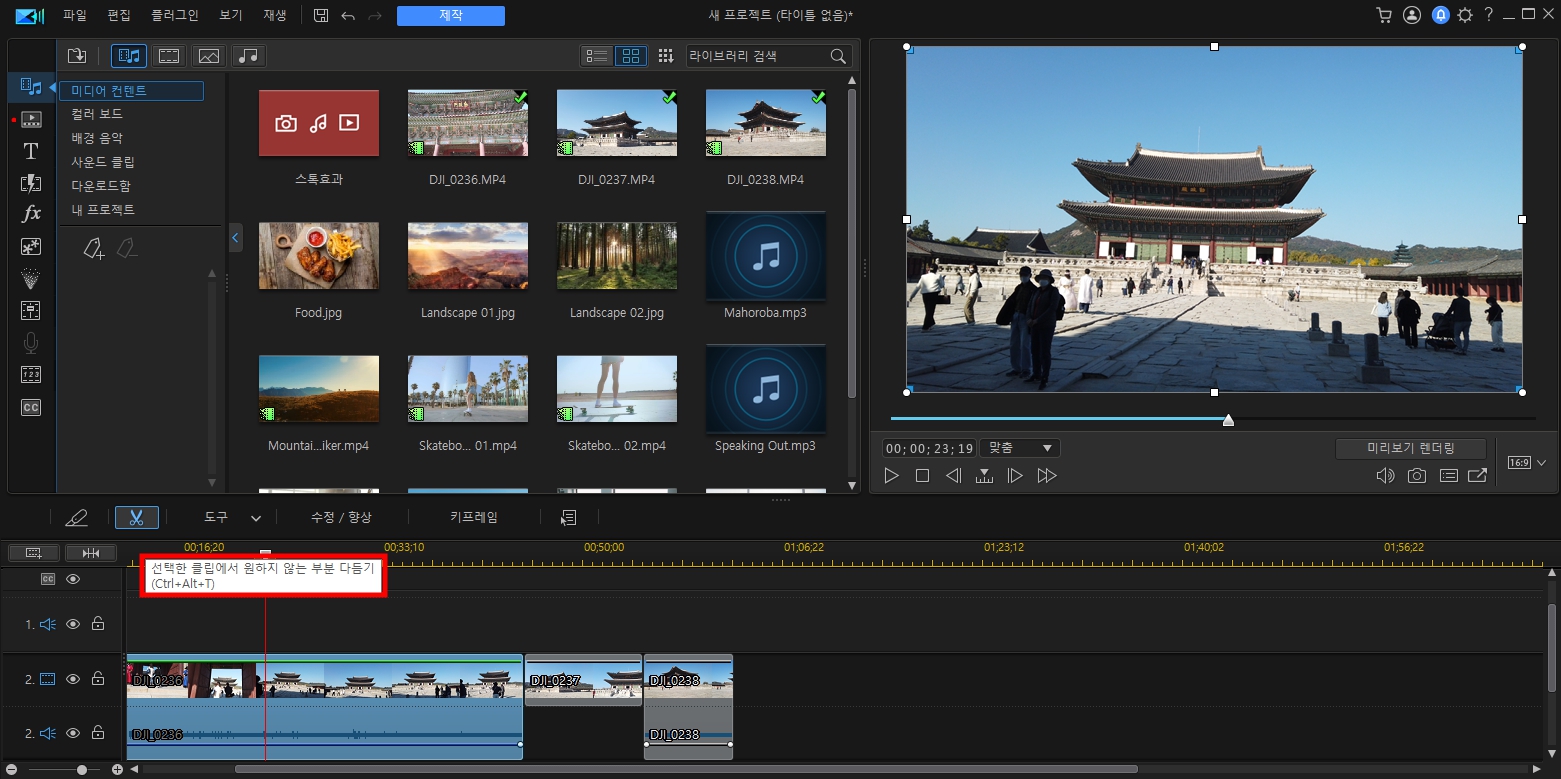Viewport: 1561px width, 779px height.
Task: Open the library grid options menu icon
Action: (x=666, y=56)
